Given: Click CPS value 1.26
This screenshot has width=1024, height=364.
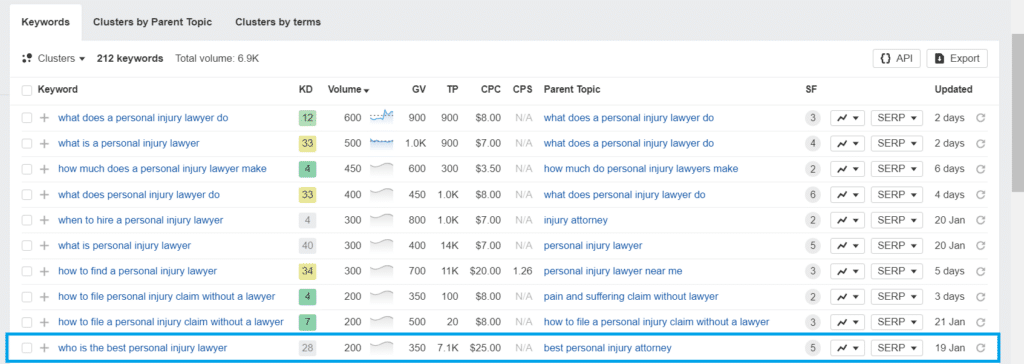Looking at the screenshot, I should click(522, 271).
